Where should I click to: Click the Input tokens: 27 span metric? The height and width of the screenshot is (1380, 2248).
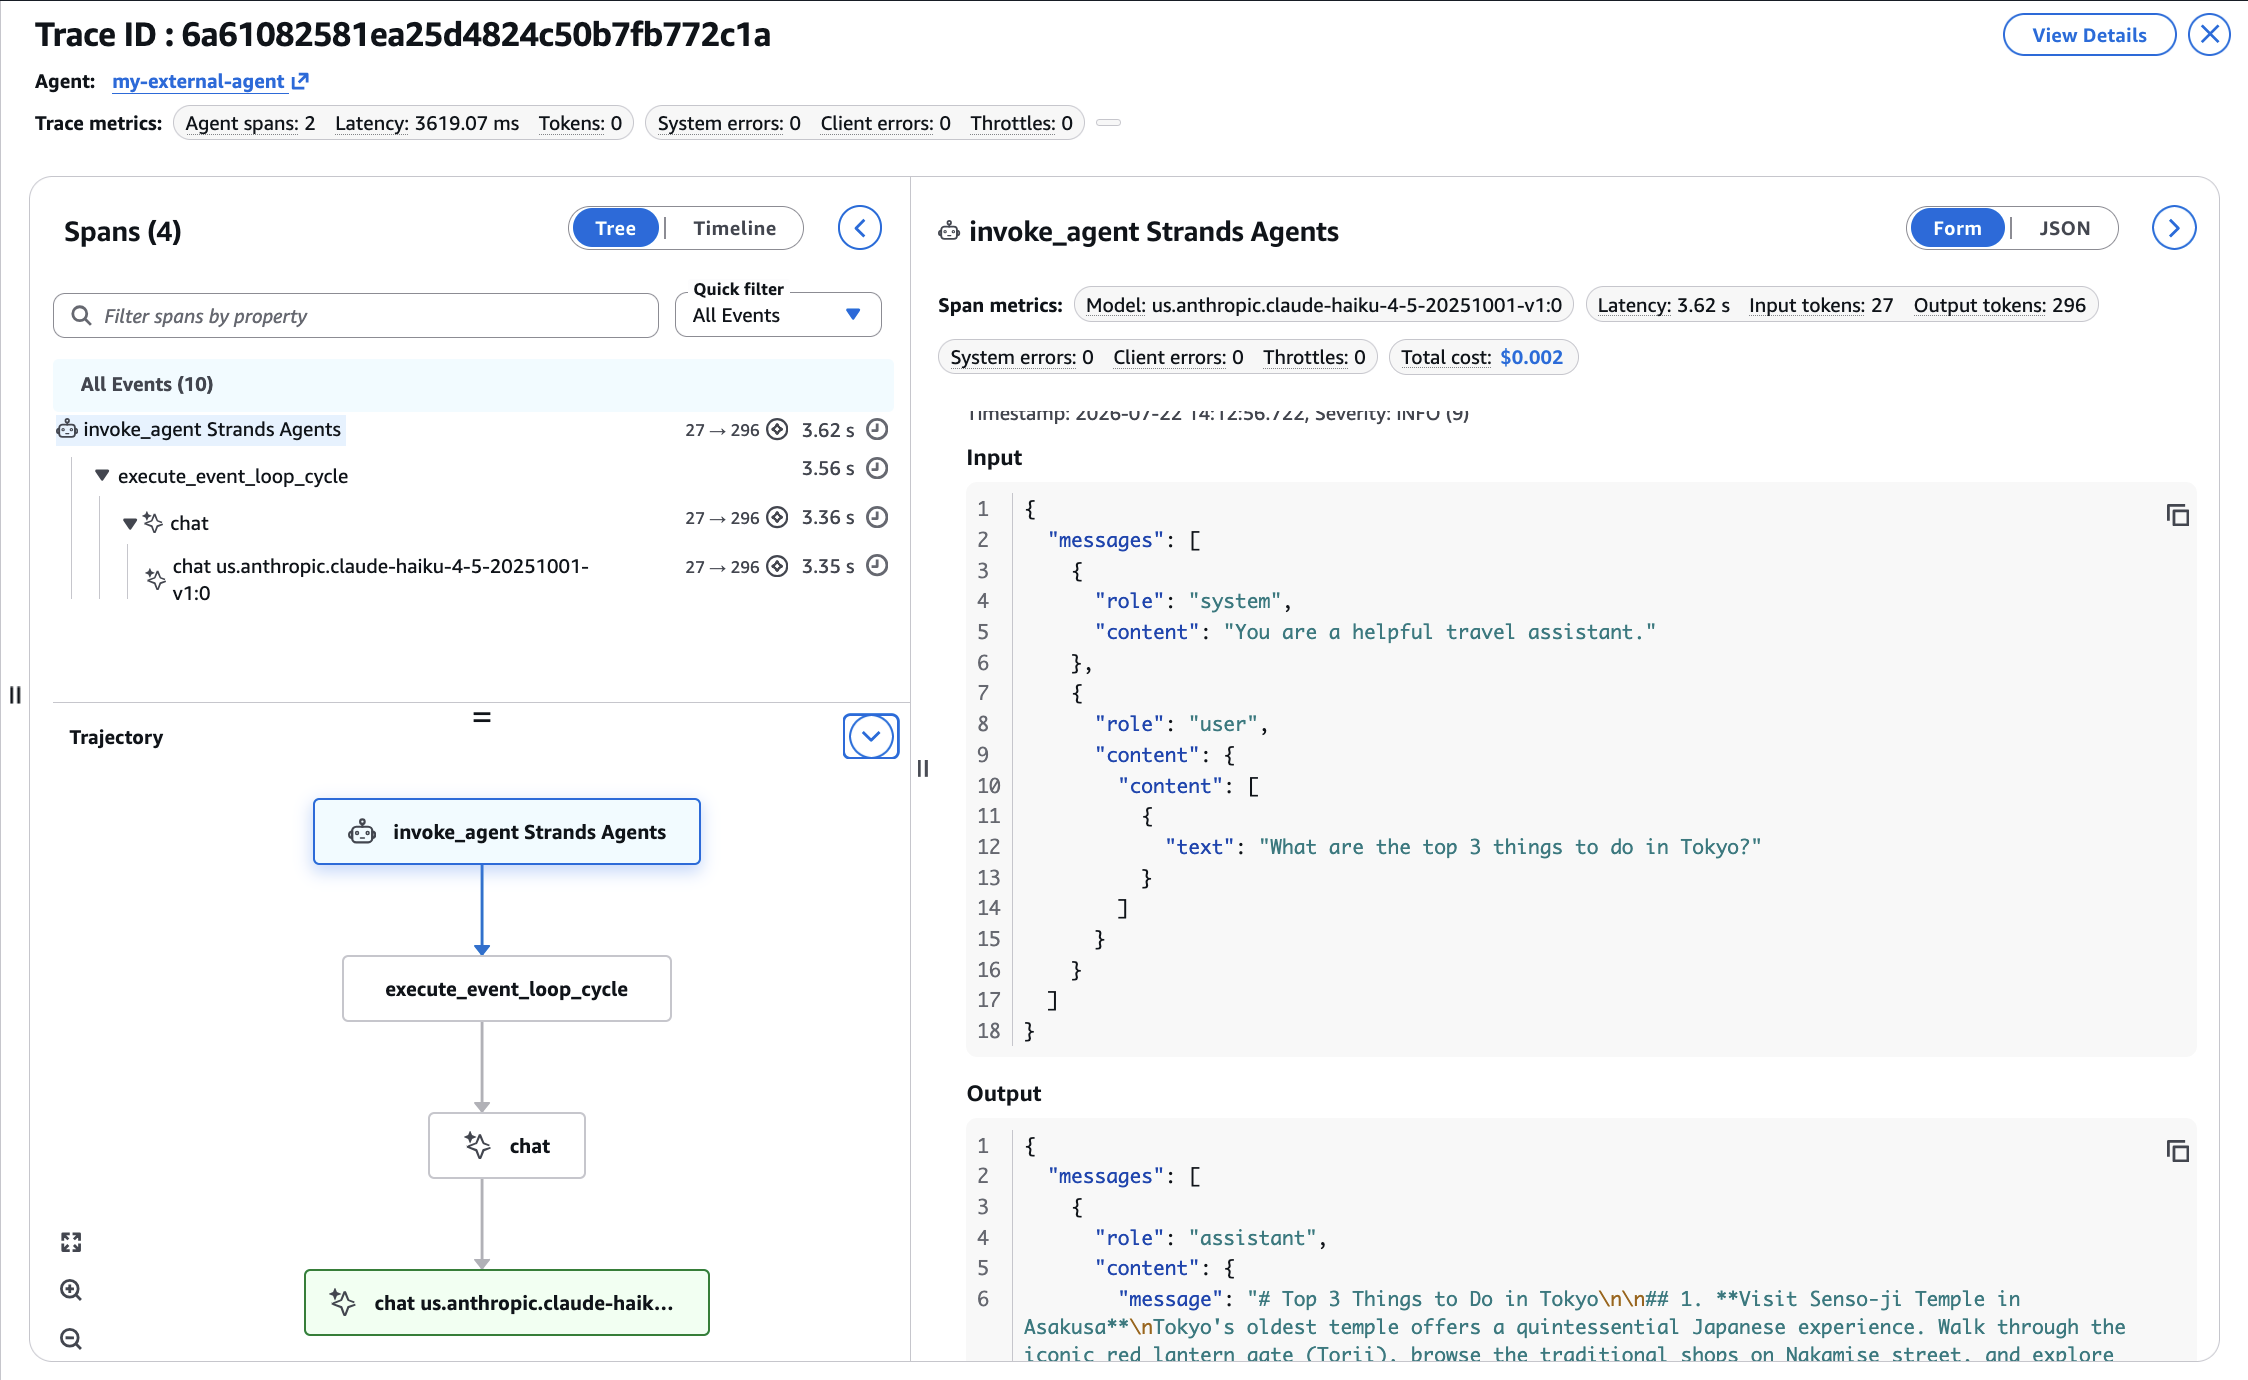click(x=1821, y=305)
